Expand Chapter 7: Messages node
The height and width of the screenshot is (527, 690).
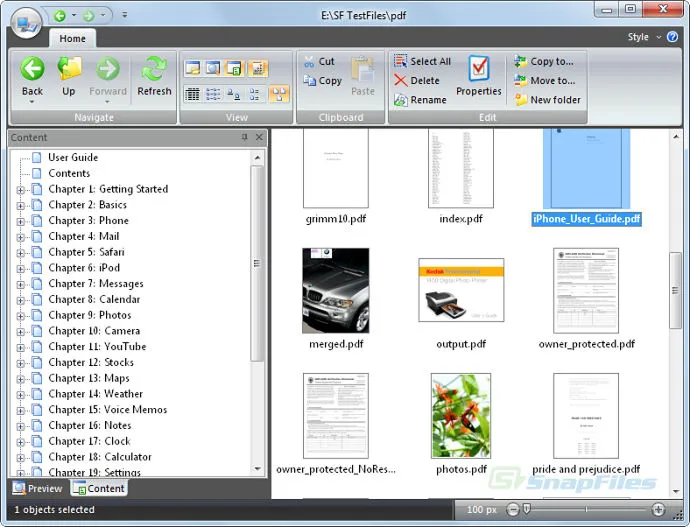[20, 285]
